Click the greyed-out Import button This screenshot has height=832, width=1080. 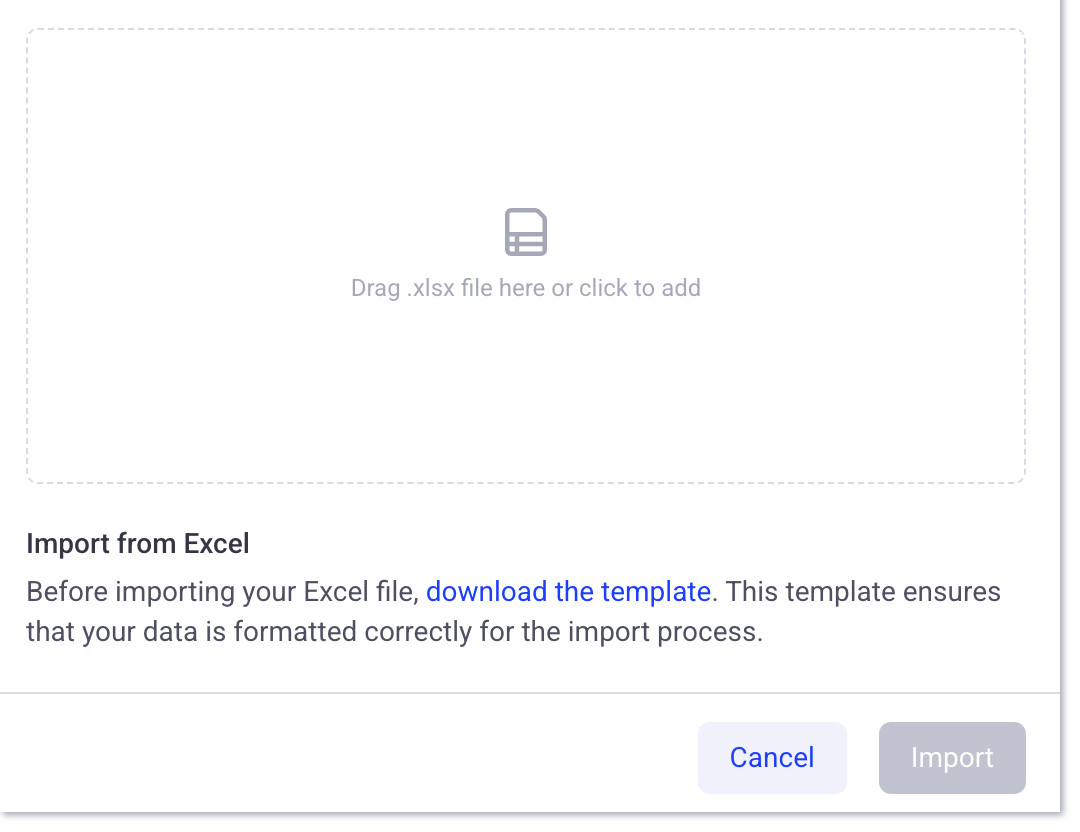952,758
